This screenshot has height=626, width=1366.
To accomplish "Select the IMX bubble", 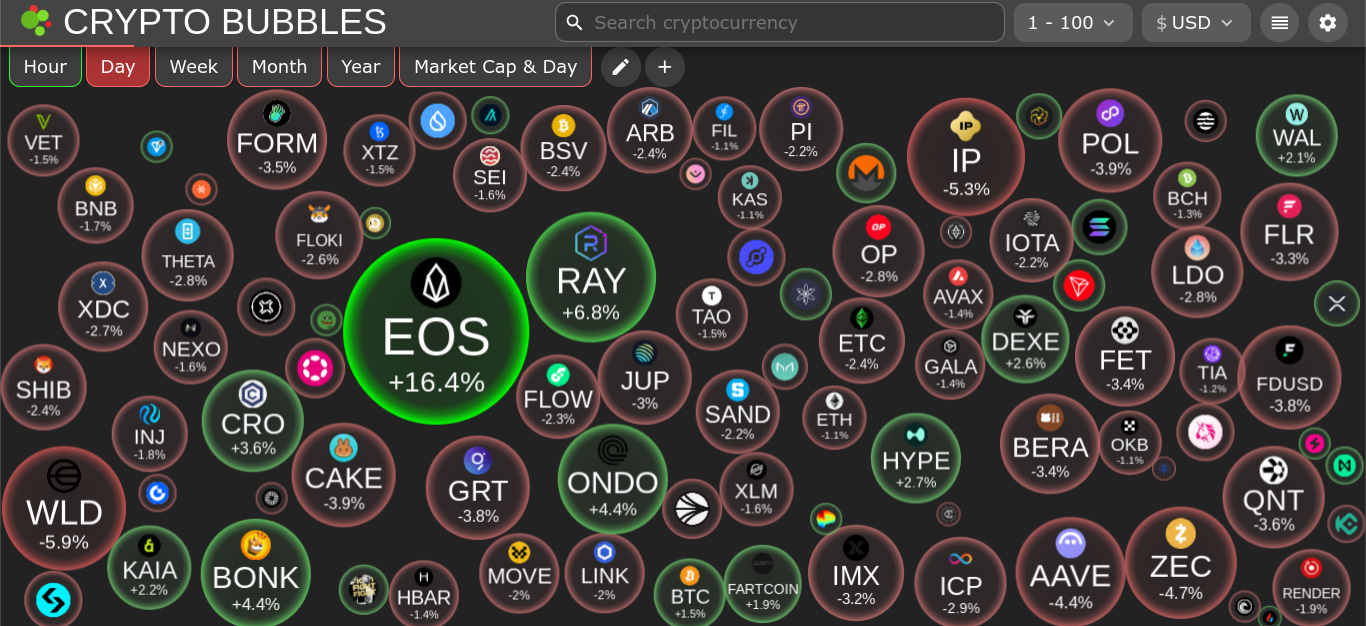I will point(856,573).
